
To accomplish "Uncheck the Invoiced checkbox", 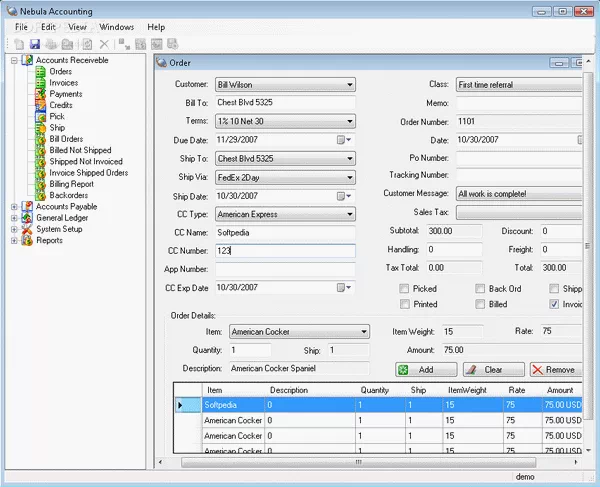I will (x=554, y=304).
